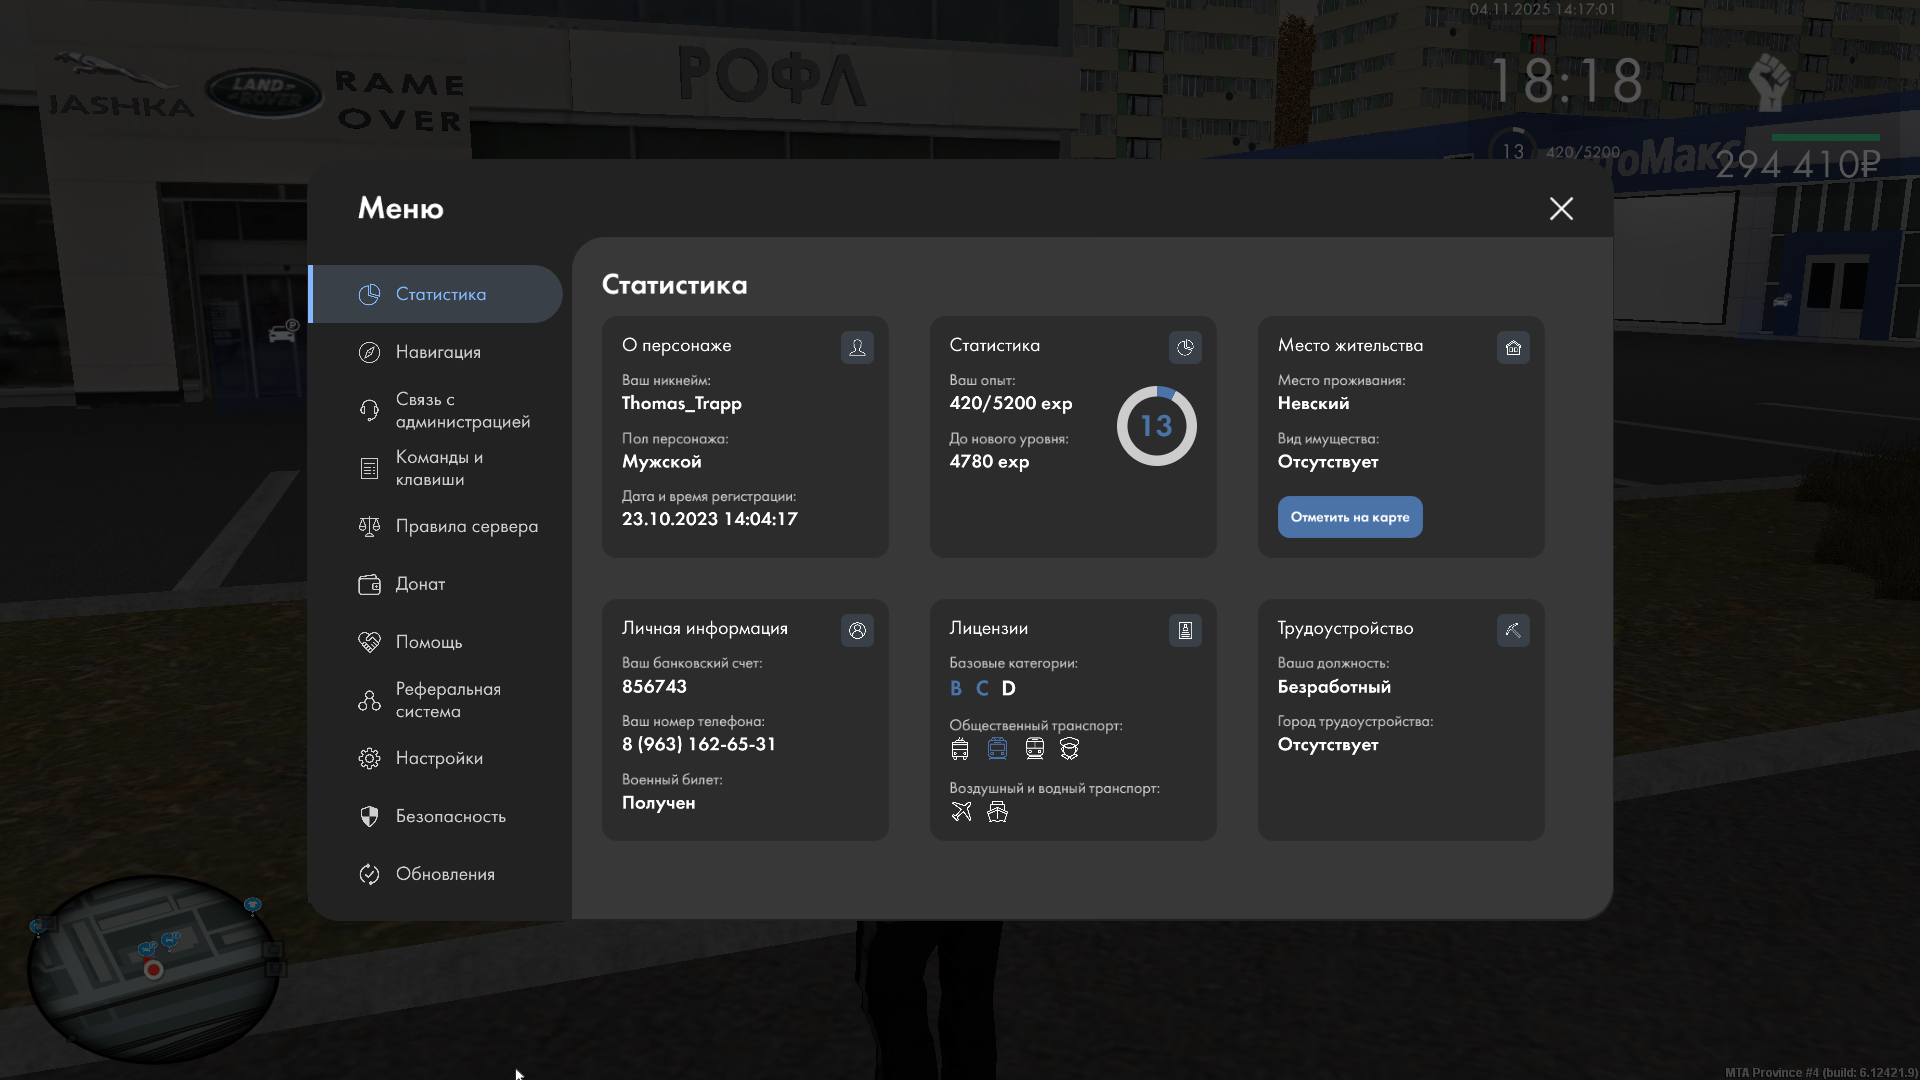The height and width of the screenshot is (1080, 1920).
Task: Open the Обновления section
Action: pos(444,874)
